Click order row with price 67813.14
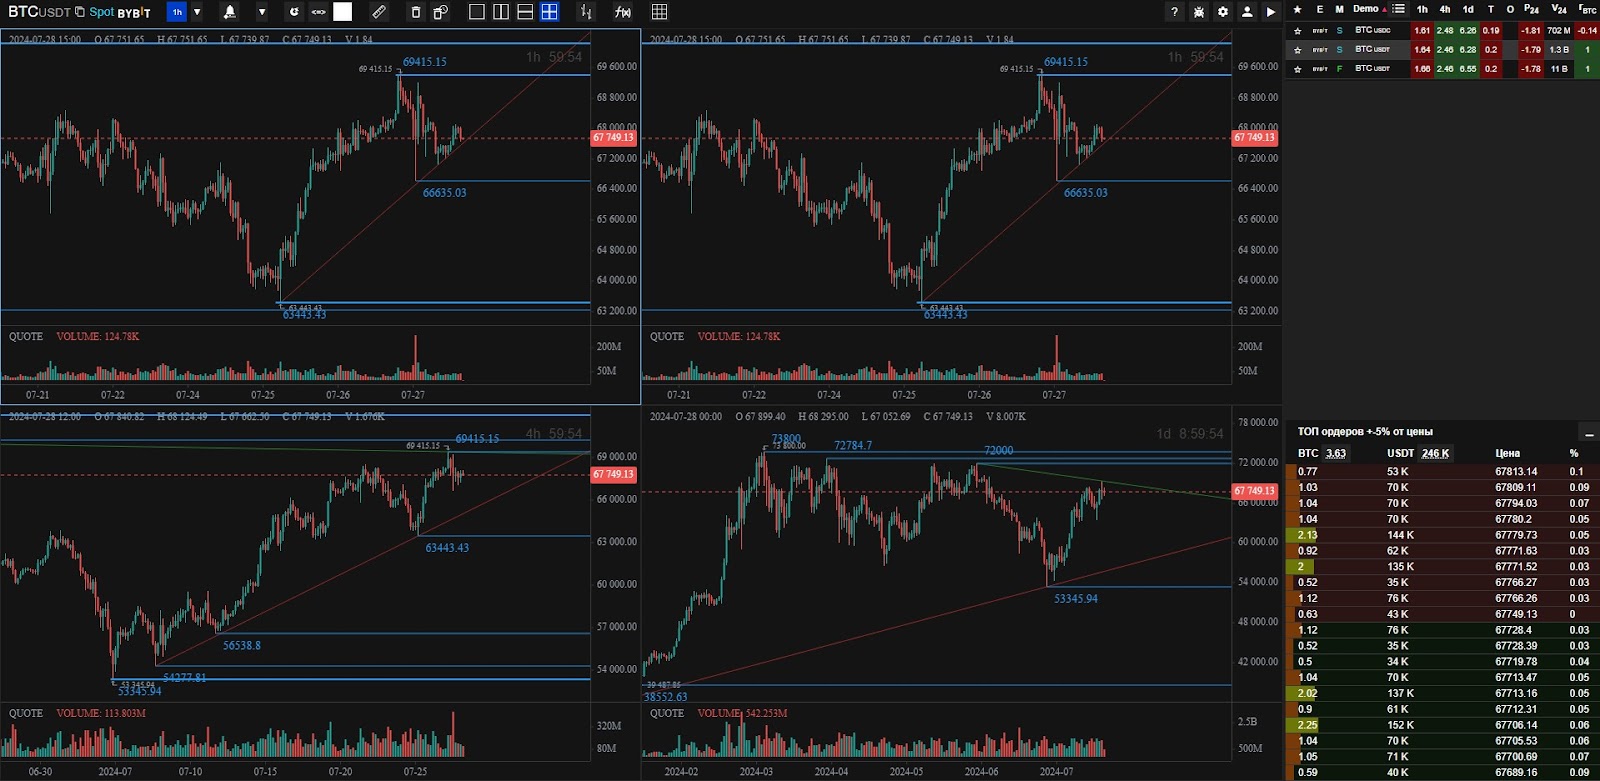Image resolution: width=1600 pixels, height=781 pixels. [x=1443, y=472]
